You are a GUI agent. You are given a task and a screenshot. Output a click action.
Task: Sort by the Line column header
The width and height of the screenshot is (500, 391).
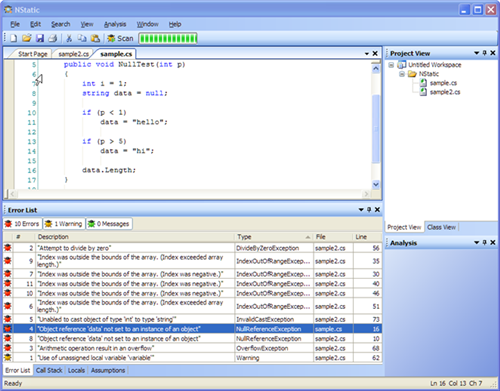367,237
